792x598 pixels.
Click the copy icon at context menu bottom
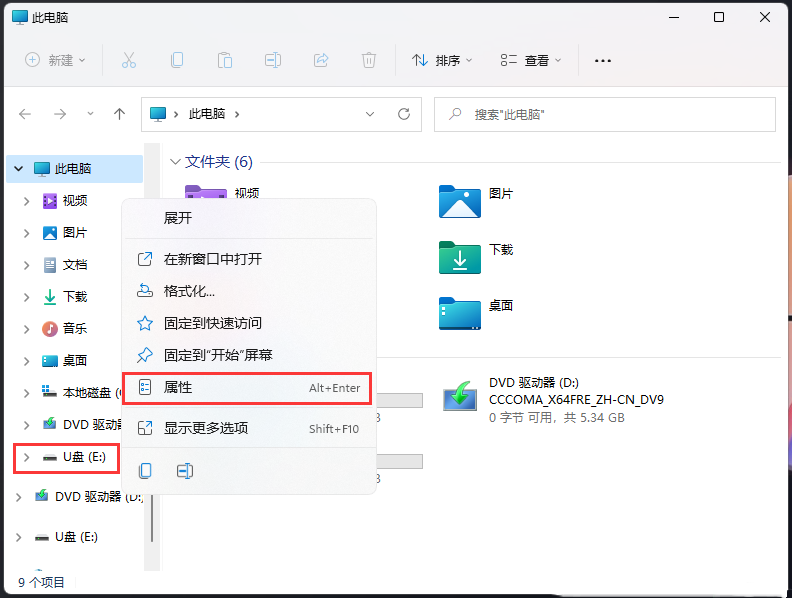point(145,471)
